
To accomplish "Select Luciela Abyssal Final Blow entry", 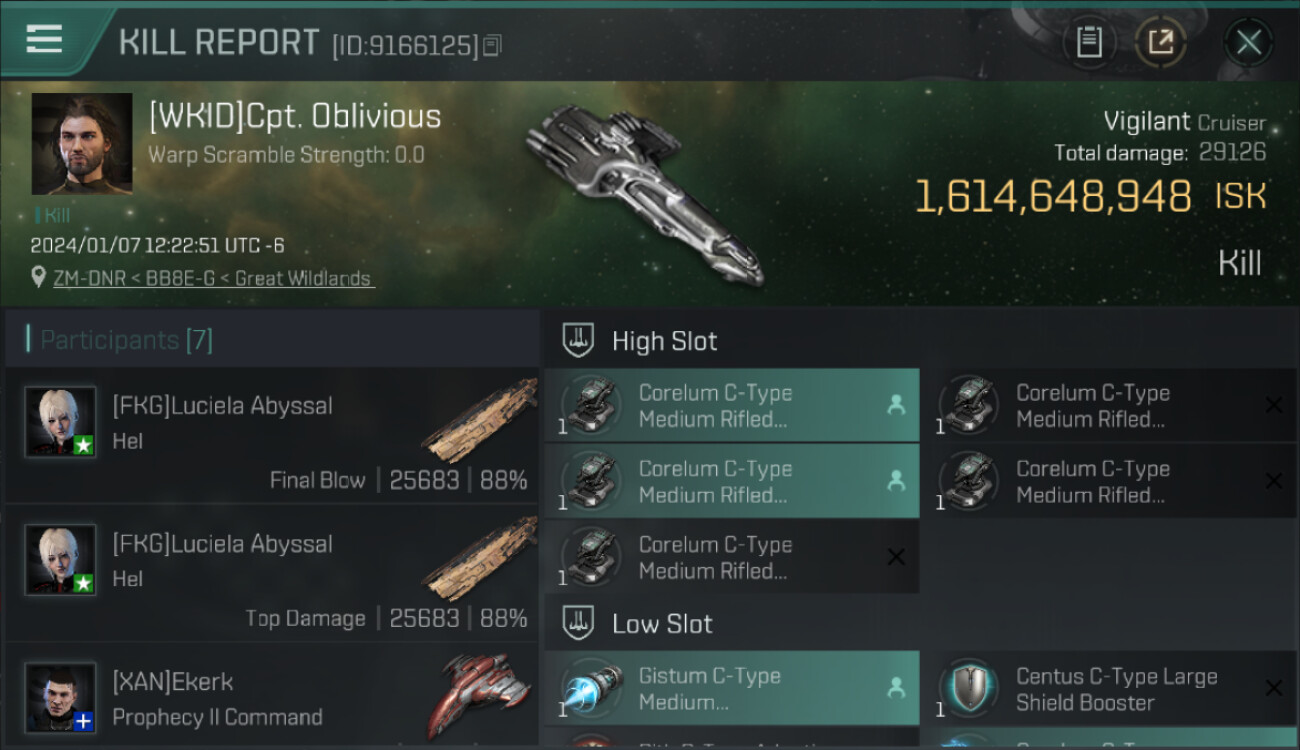I will 272,436.
